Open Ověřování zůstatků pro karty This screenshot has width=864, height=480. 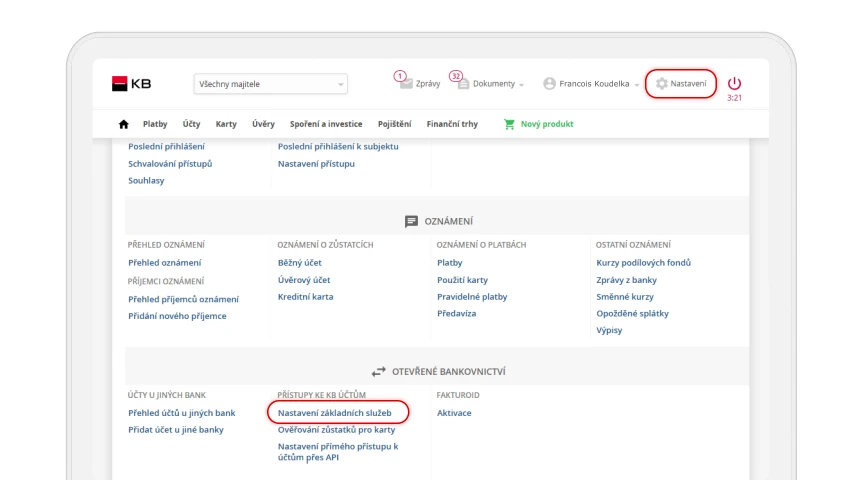pyautogui.click(x=336, y=430)
